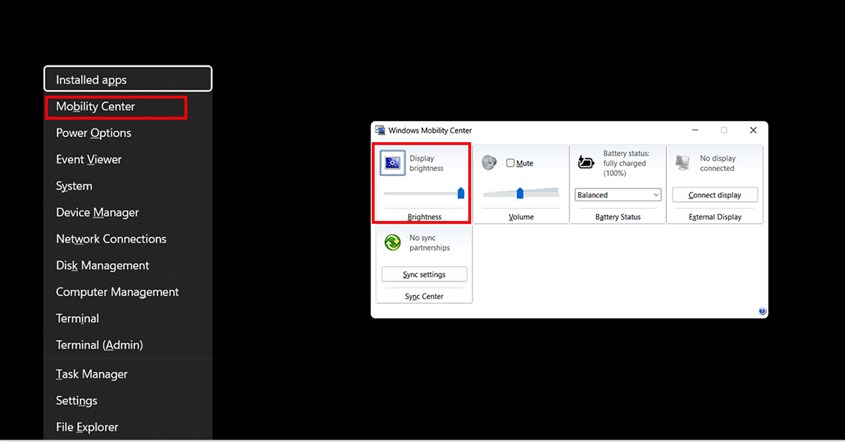Expand the Balanced power plan dropdown
Screen dimensions: 845x442
618,195
